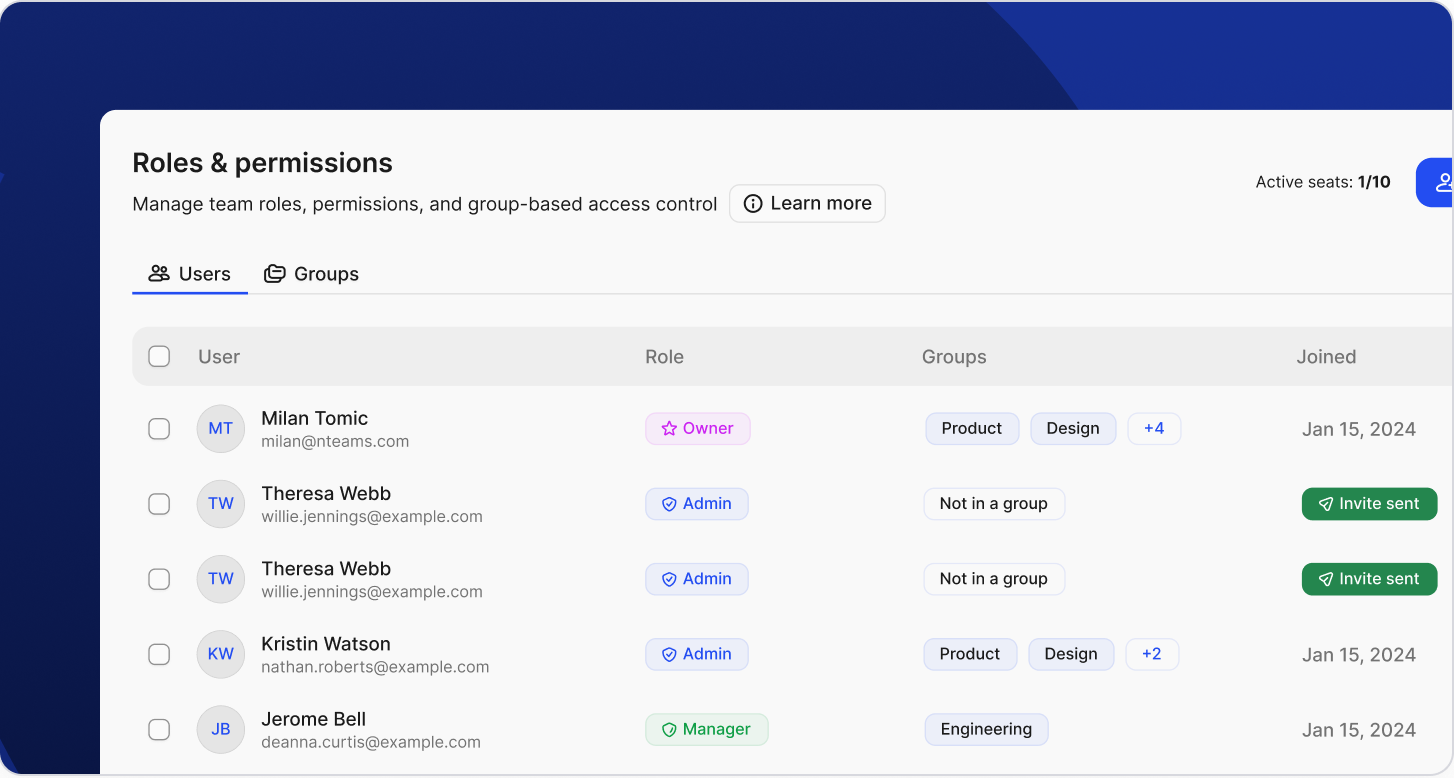Click the Active seats 1/10 indicator
Screen dimensions: 1454x778
coord(1322,182)
